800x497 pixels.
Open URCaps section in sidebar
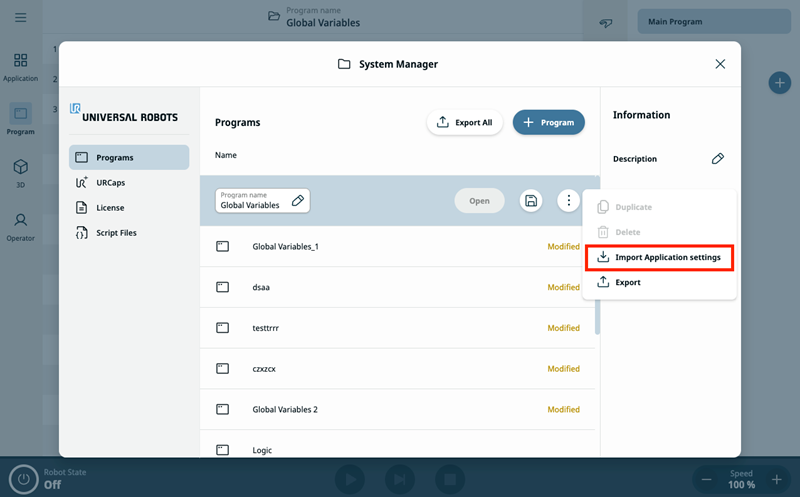[129, 182]
